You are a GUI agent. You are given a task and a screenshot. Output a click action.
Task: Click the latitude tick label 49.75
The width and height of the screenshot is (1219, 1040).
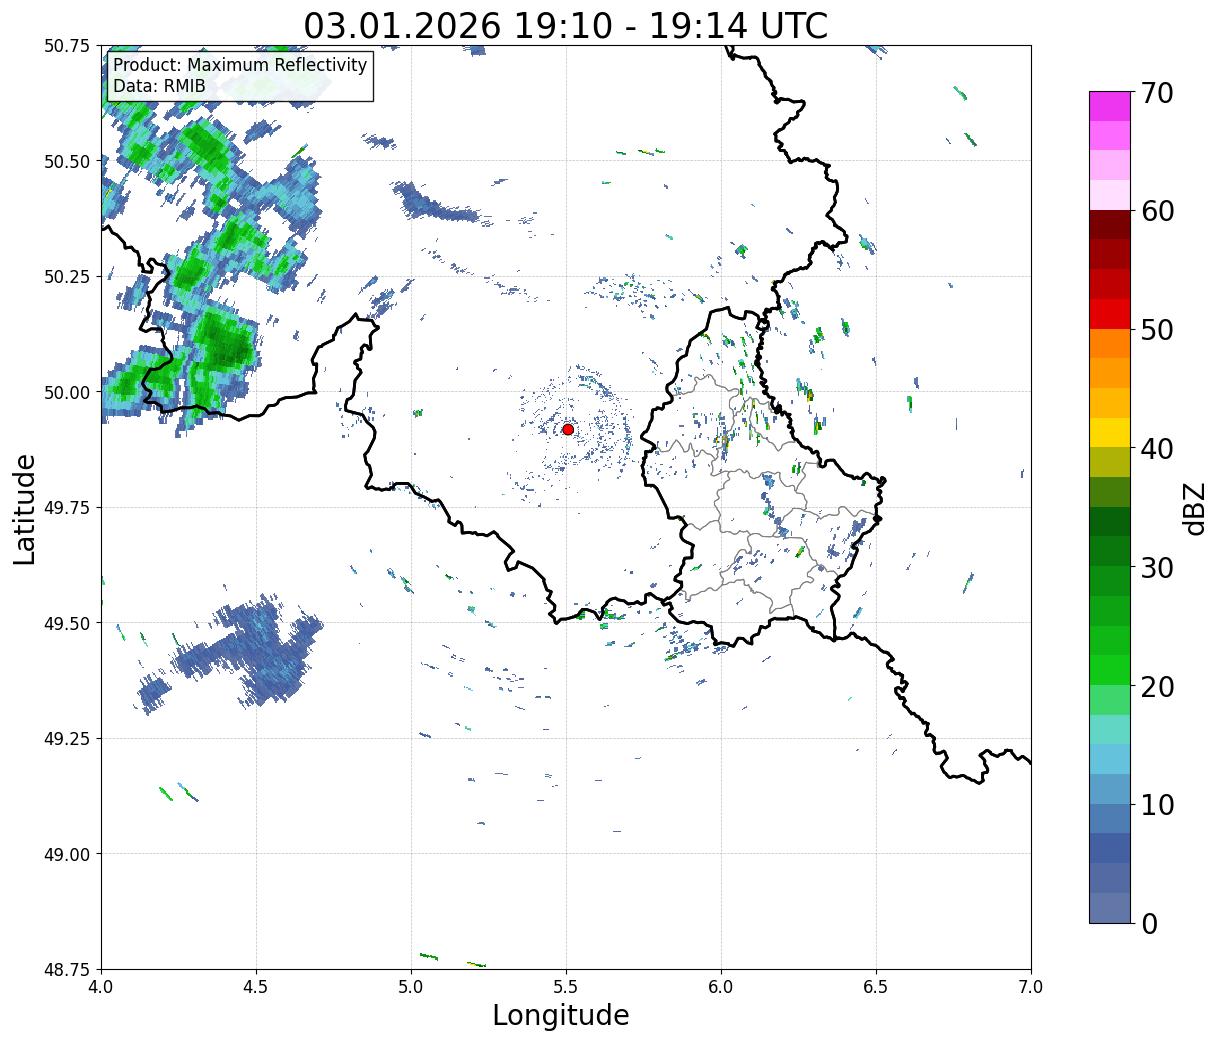click(x=67, y=508)
